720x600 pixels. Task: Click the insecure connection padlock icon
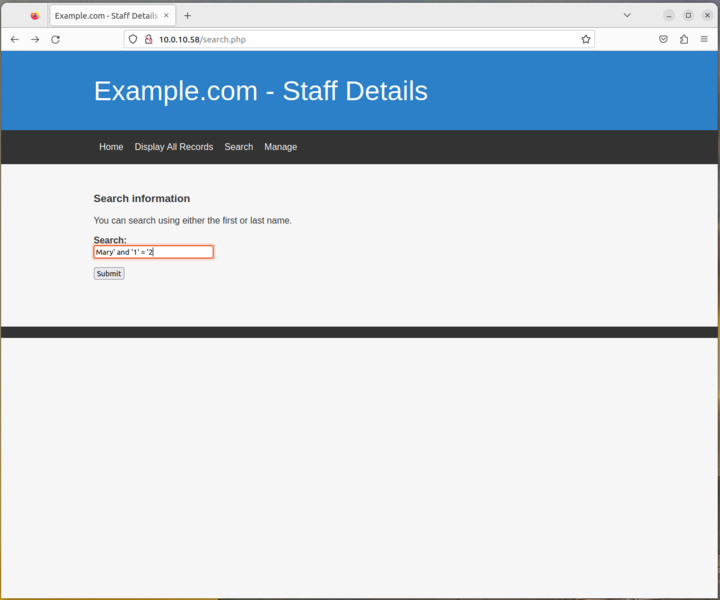pos(148,39)
